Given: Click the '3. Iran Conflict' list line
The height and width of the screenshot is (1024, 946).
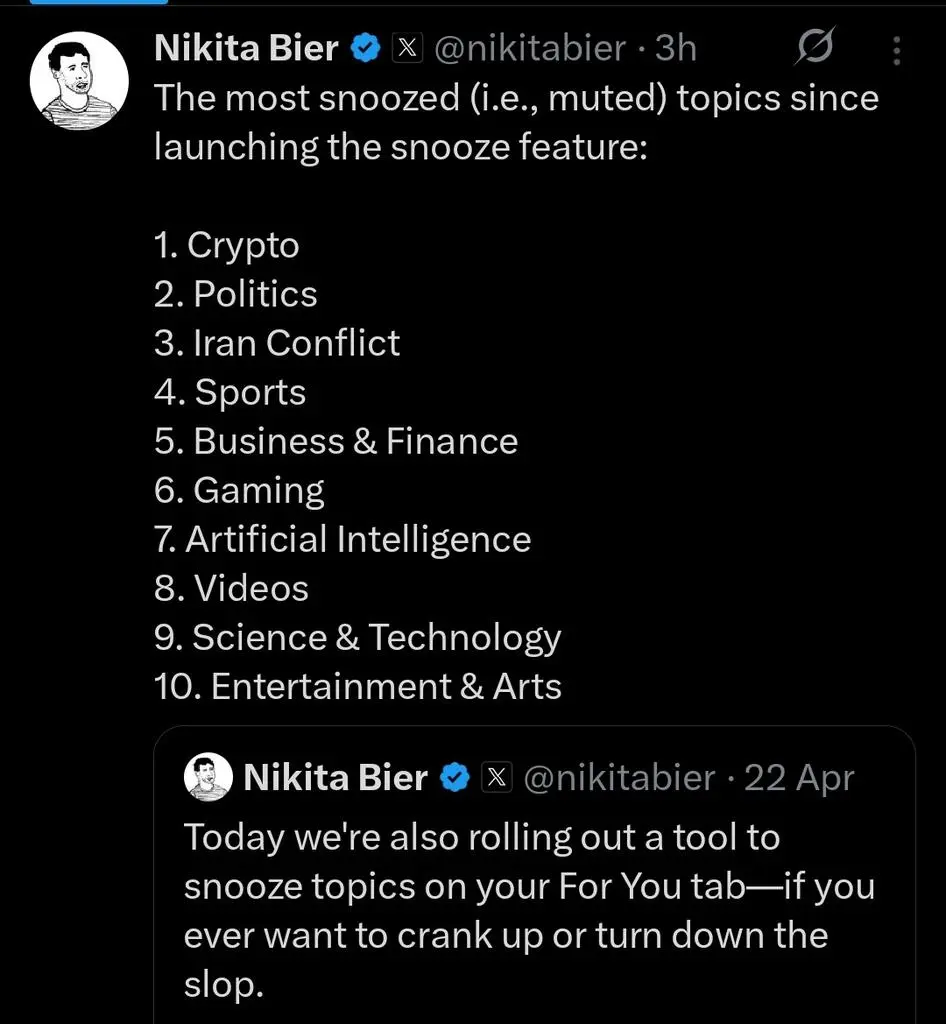Looking at the screenshot, I should pos(277,343).
